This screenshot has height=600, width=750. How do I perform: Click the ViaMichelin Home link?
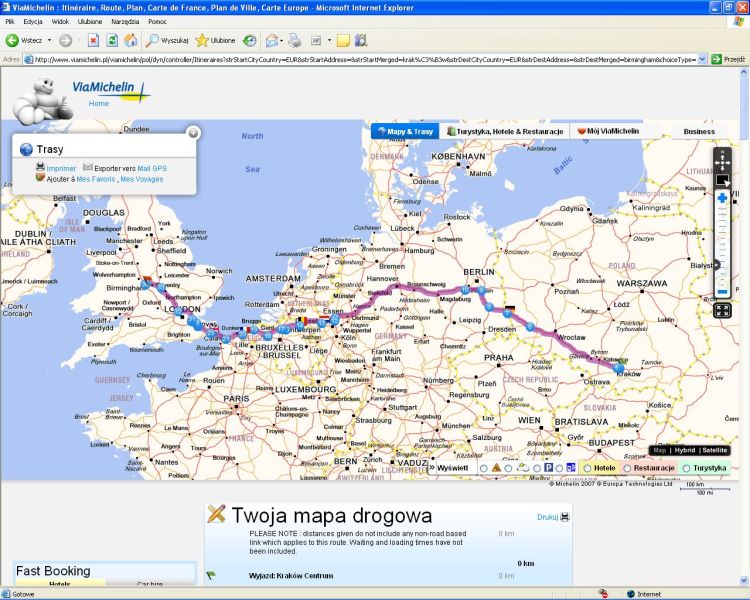(99, 103)
